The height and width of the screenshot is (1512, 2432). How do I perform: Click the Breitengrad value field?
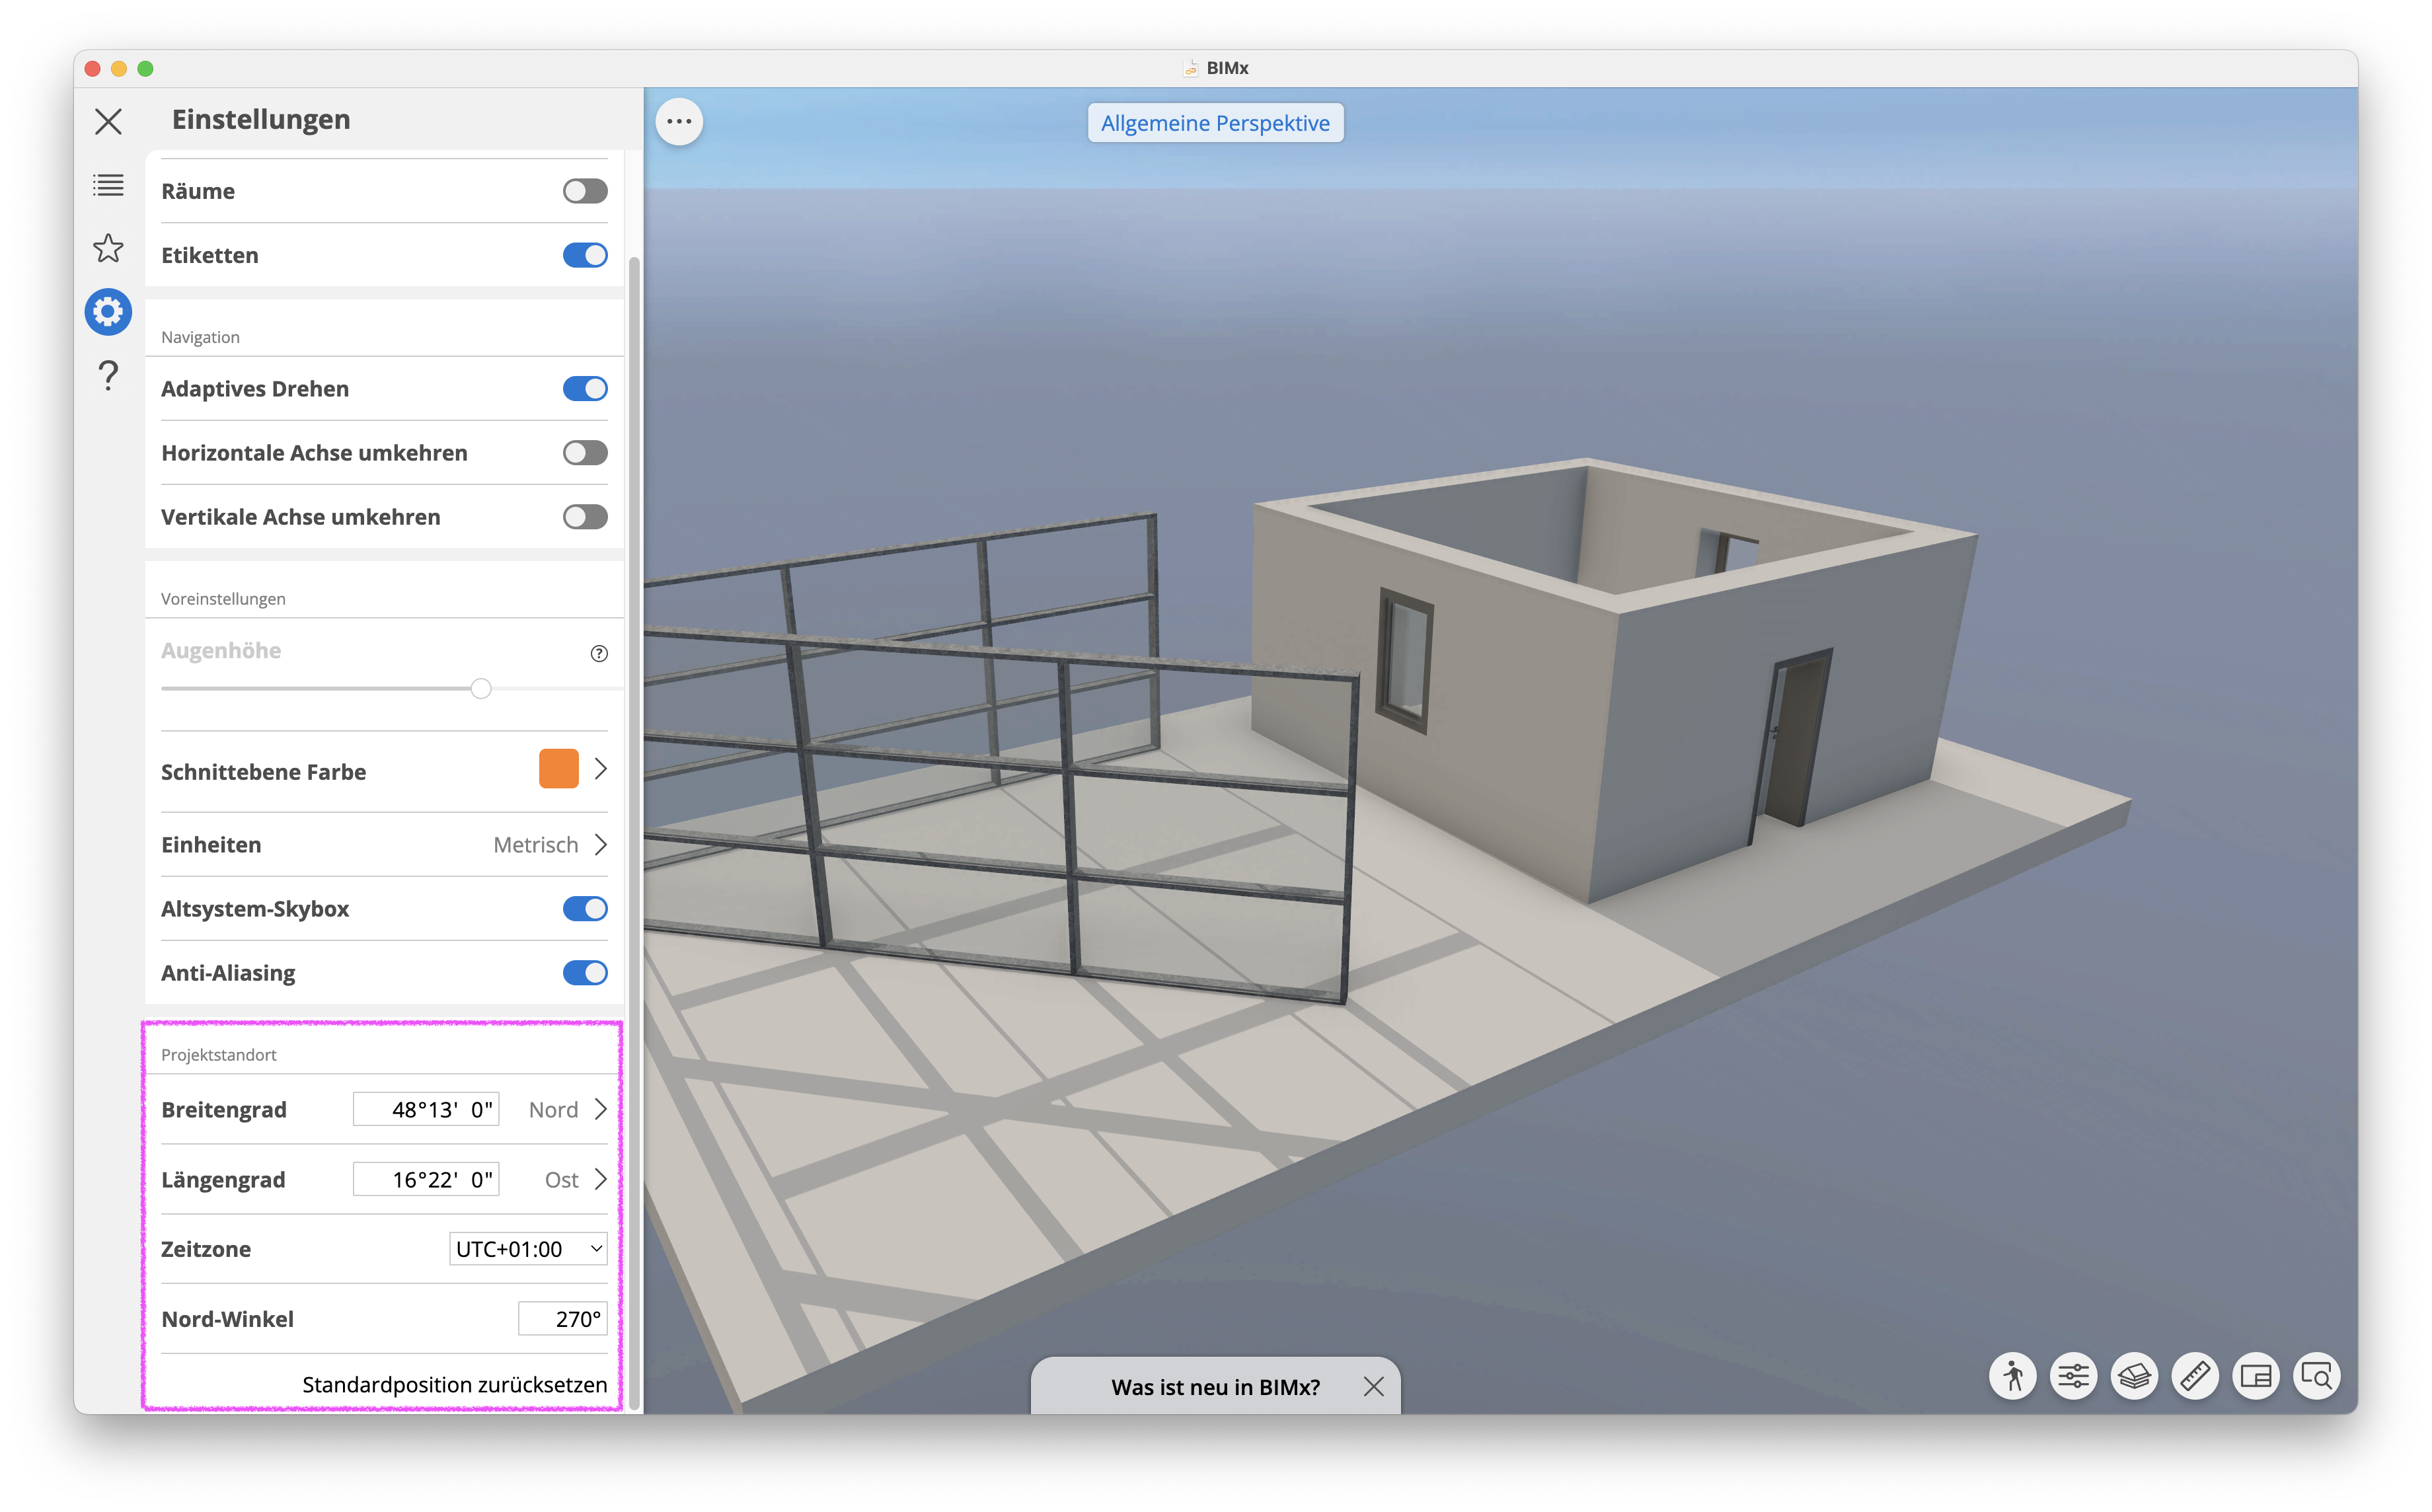point(426,1109)
